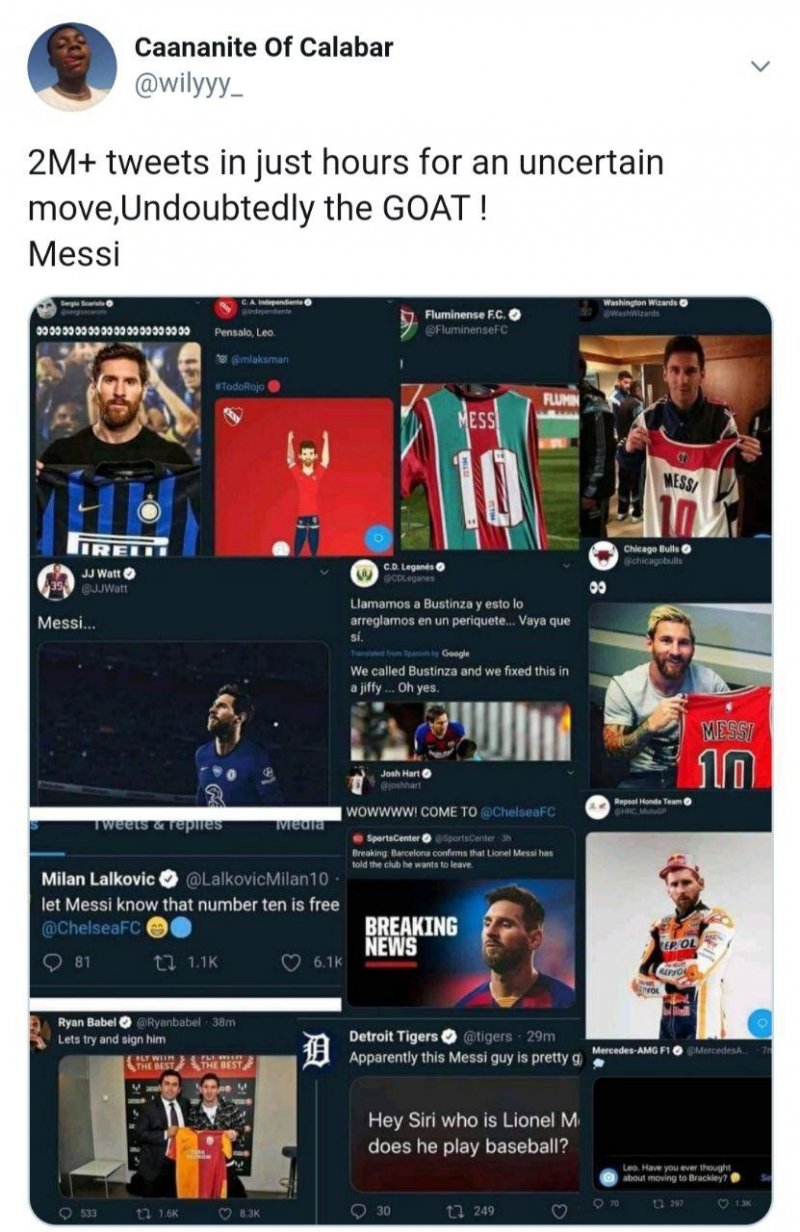
Task: Open @ChelseaFC mention in Milan Lalkovic's tweet
Action: click(x=88, y=929)
